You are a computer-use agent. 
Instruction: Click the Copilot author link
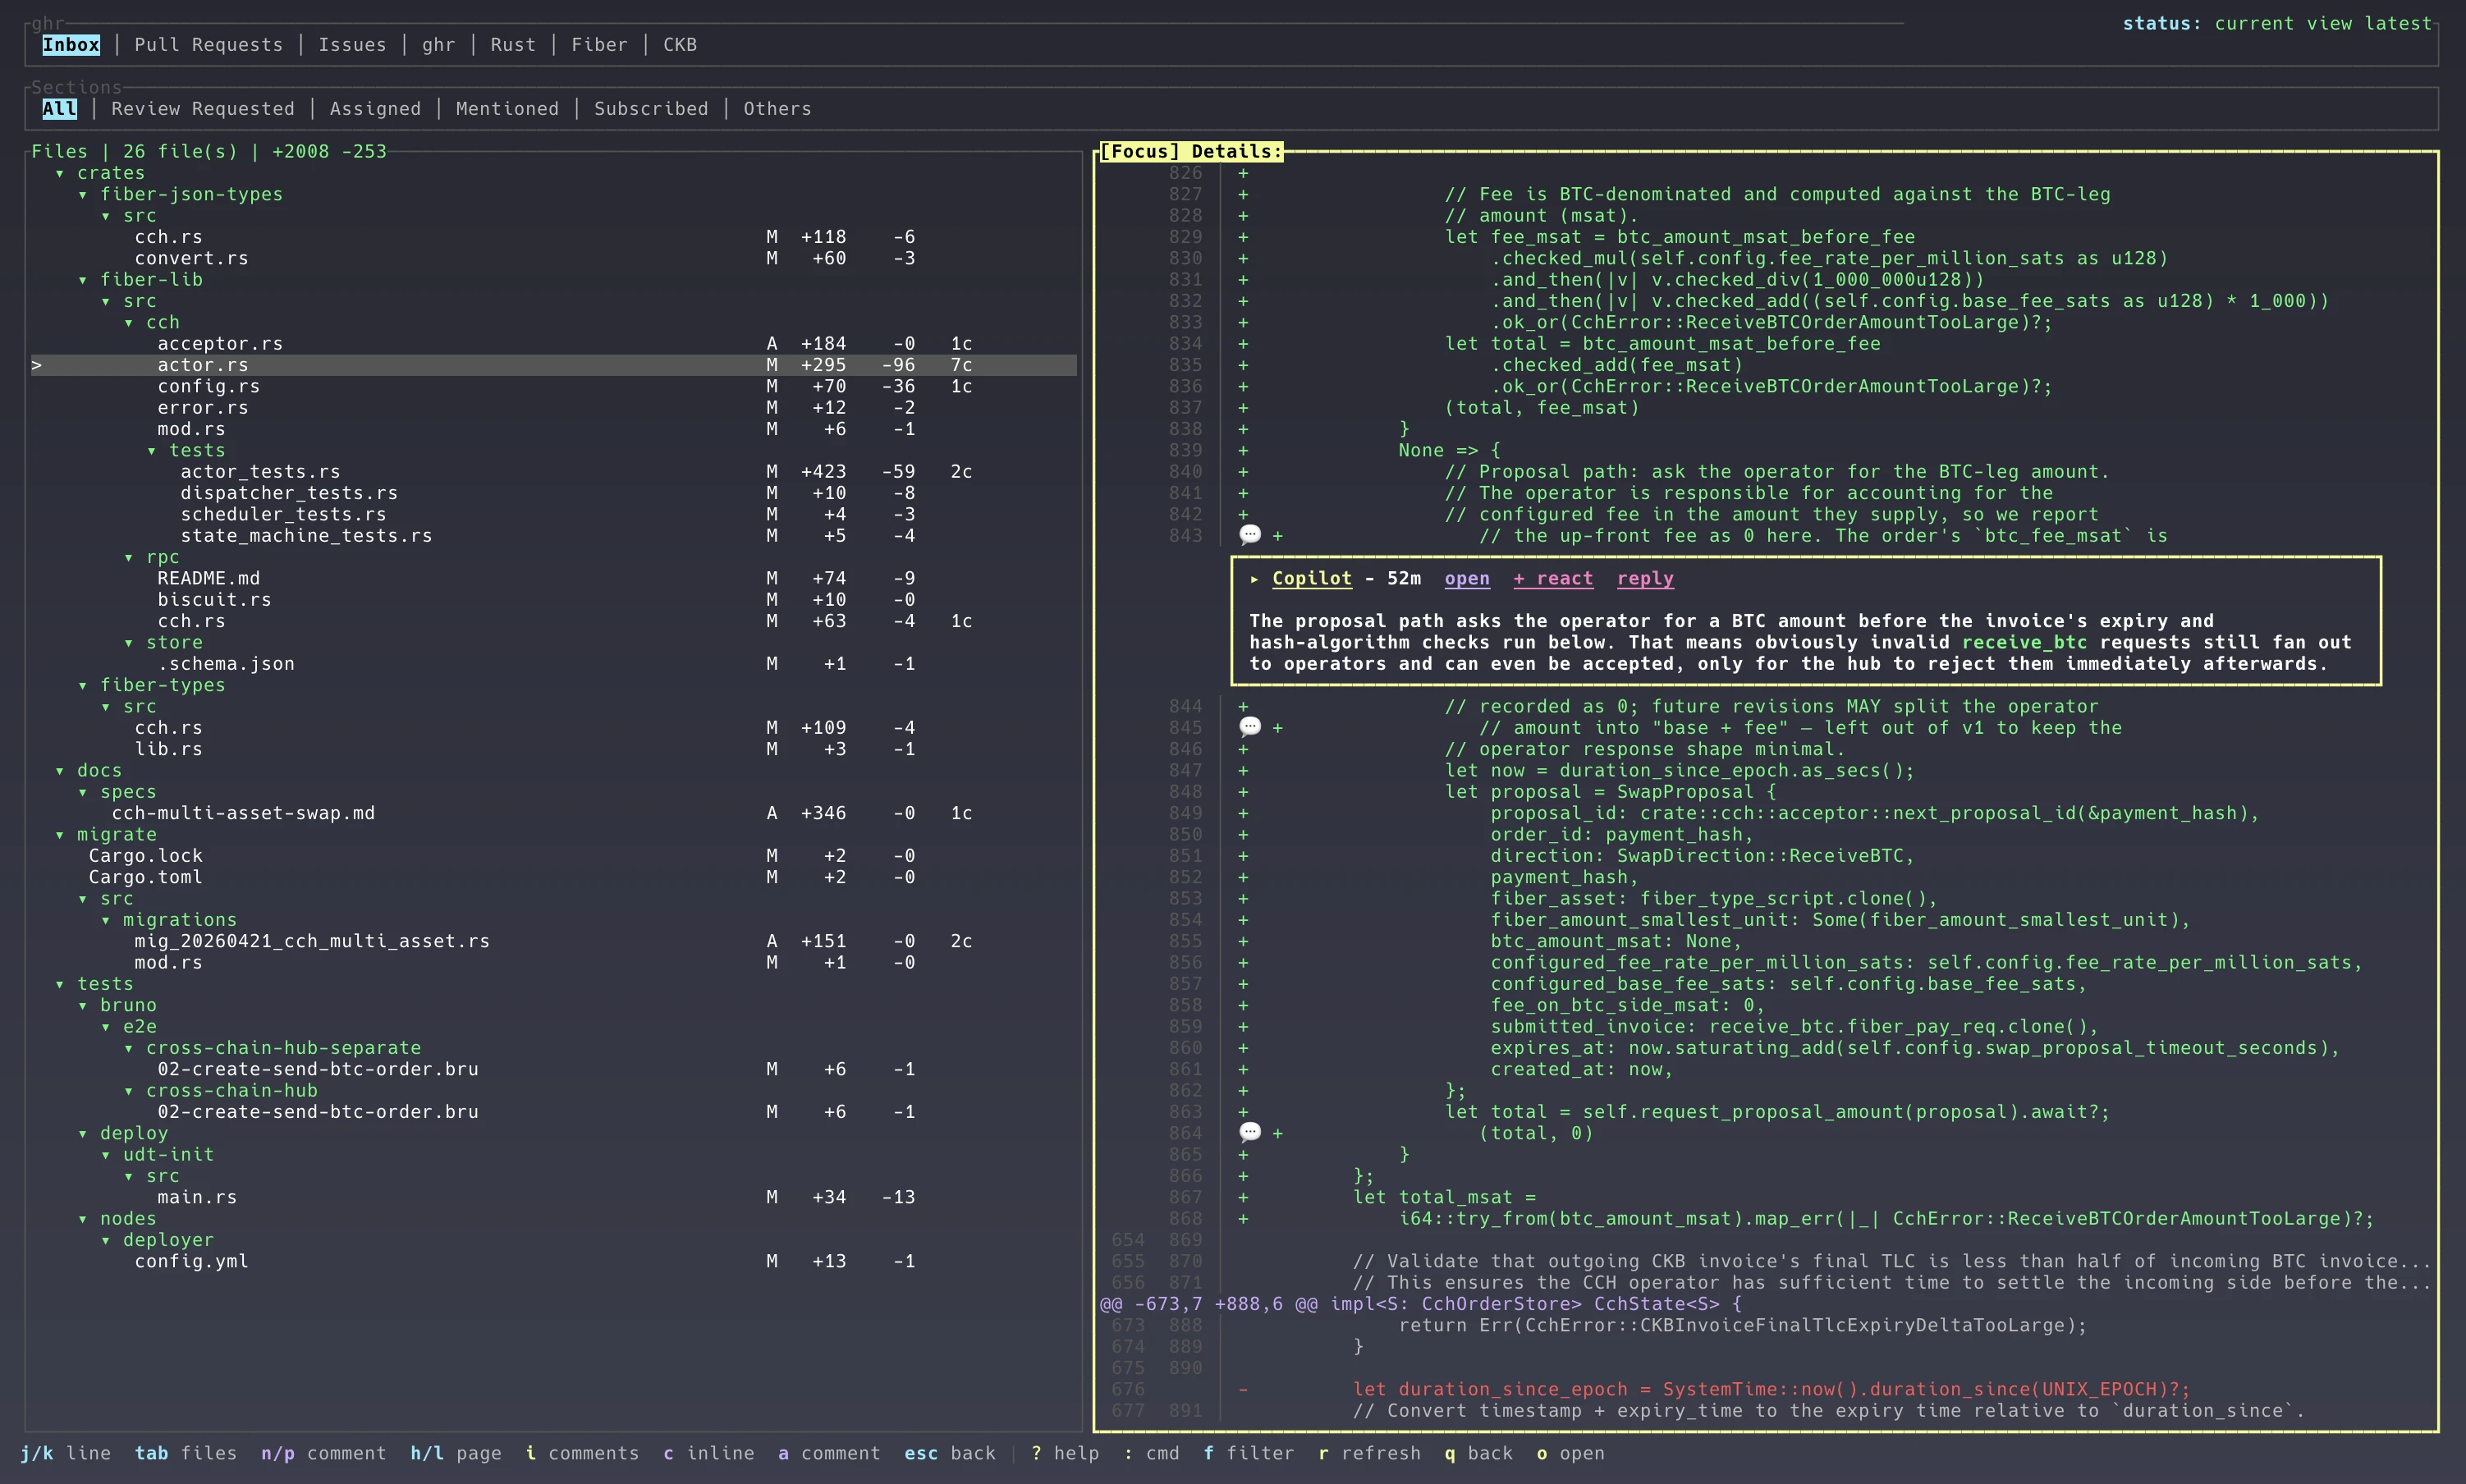click(1311, 578)
